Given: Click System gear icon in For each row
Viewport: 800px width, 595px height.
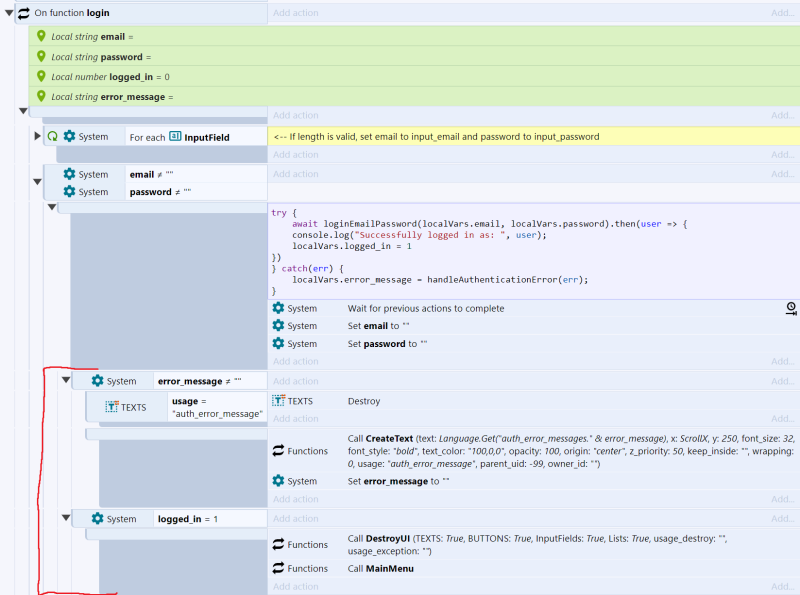Looking at the screenshot, I should tap(69, 136).
